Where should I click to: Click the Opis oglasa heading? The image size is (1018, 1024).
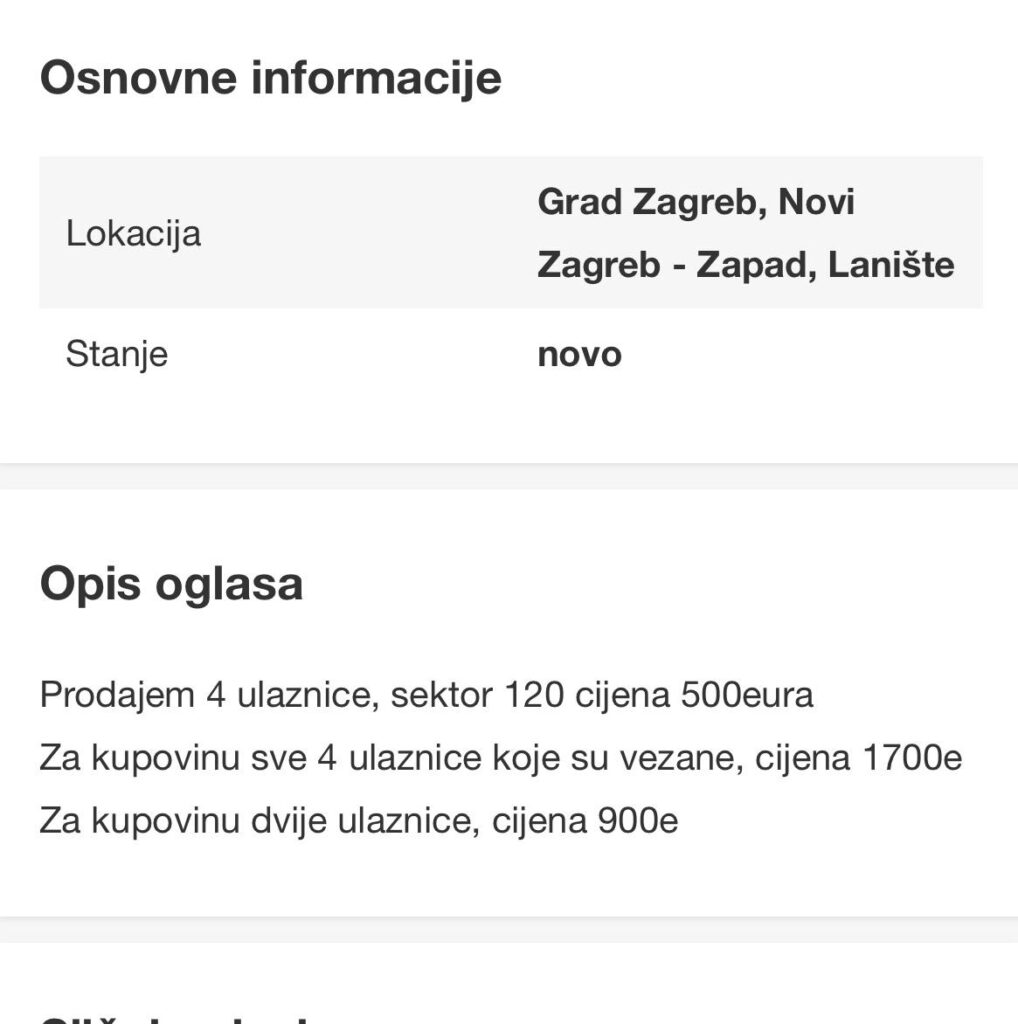[171, 584]
